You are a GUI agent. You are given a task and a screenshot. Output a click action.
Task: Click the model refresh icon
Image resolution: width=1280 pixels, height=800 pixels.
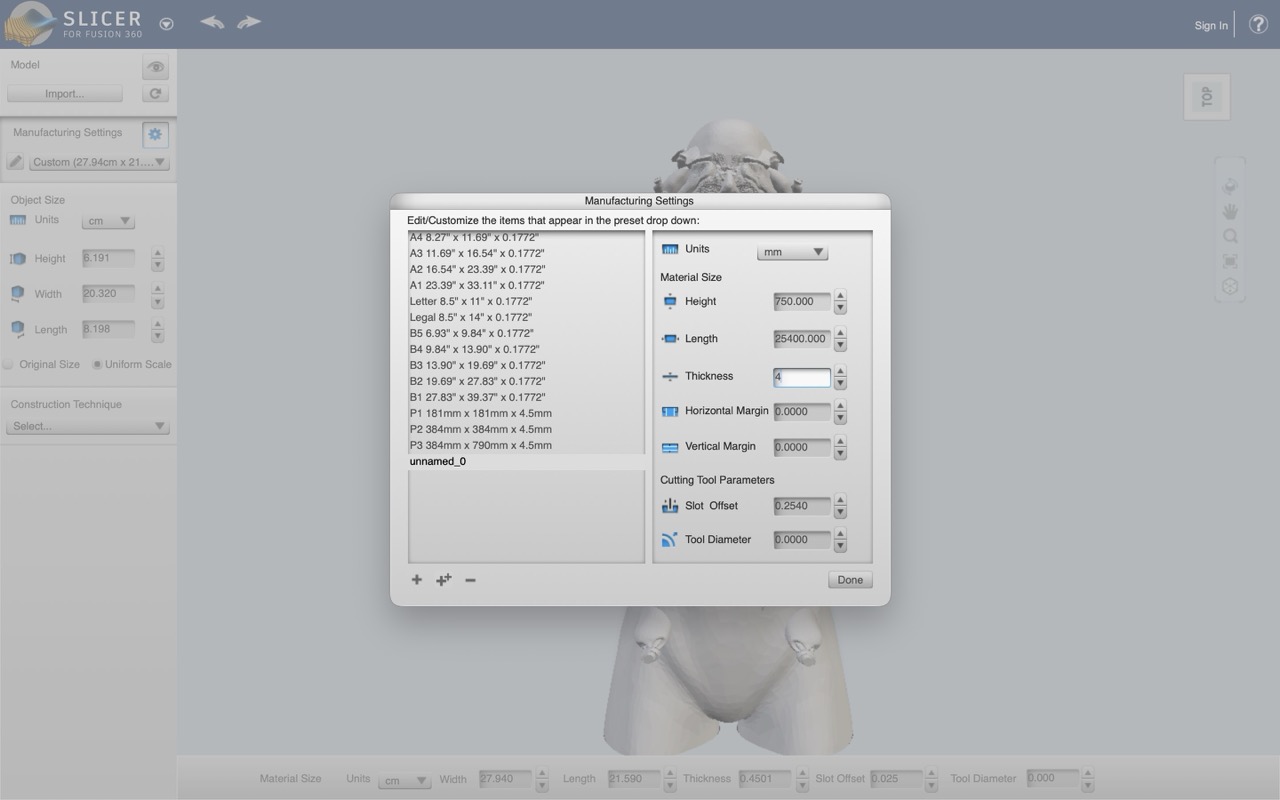coord(155,94)
